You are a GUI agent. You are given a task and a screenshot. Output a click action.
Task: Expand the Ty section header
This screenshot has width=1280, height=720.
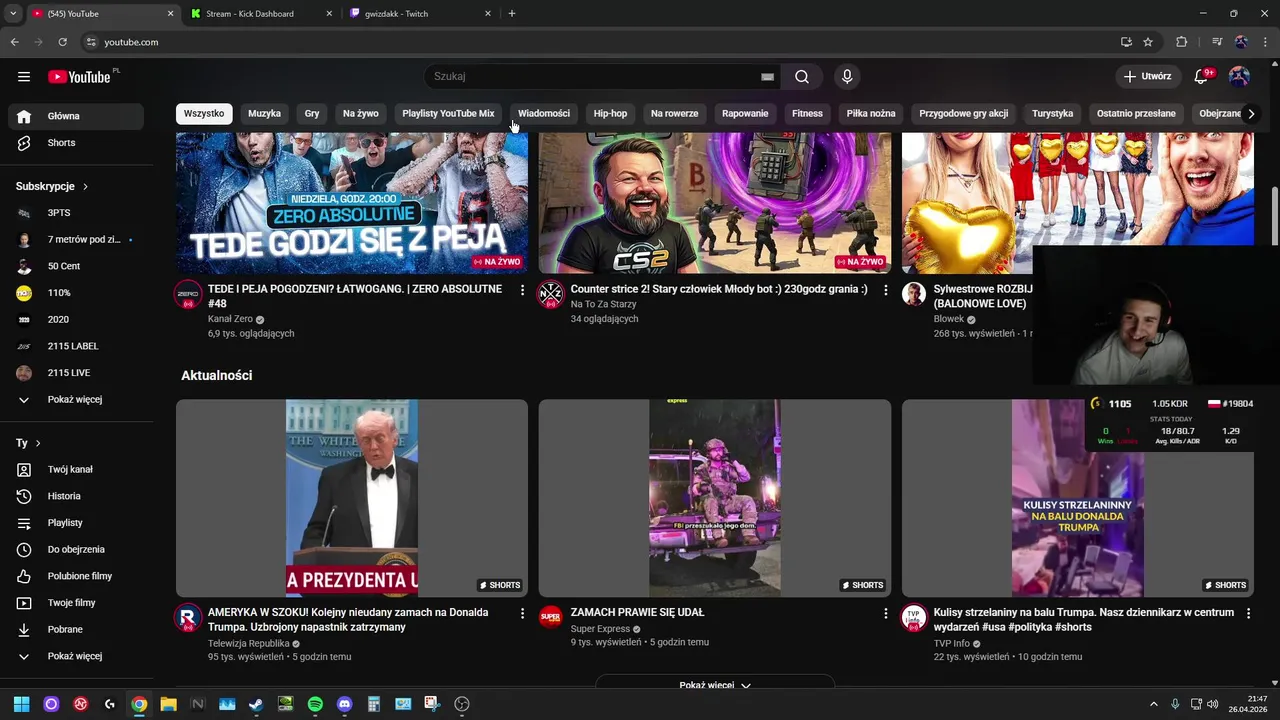pyautogui.click(x=28, y=443)
